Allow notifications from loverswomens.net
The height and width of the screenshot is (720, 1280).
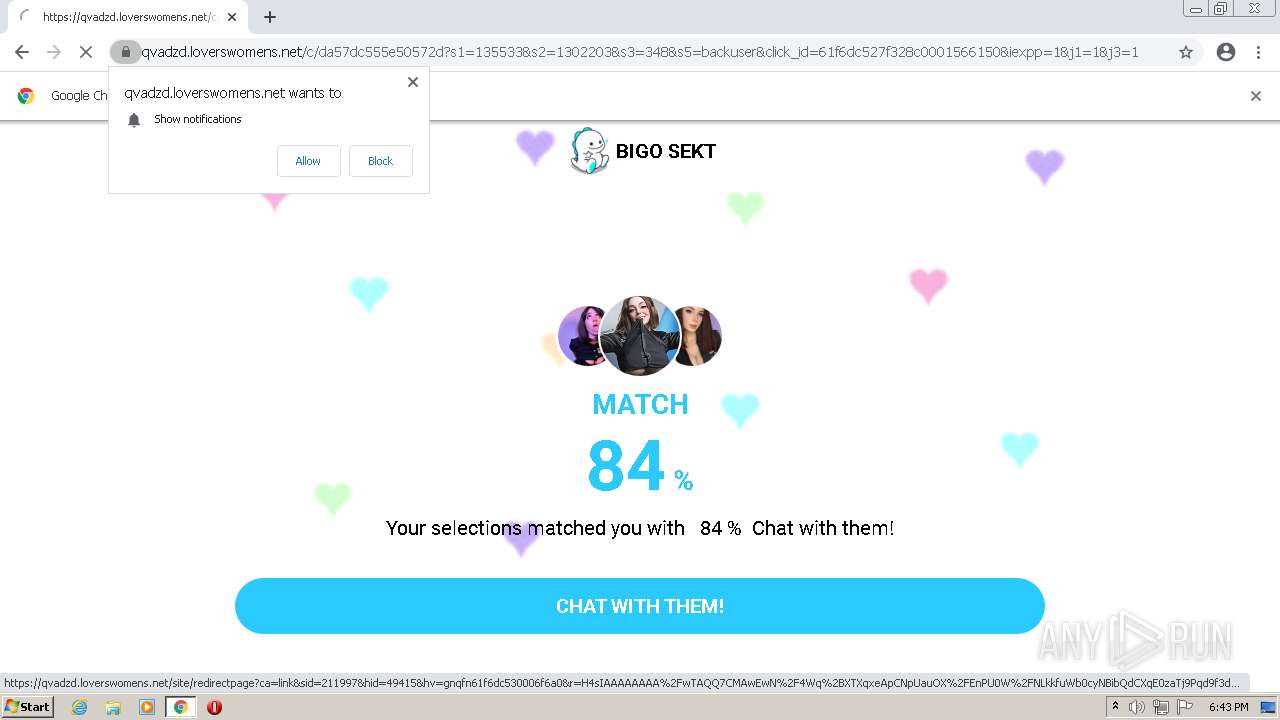308,161
